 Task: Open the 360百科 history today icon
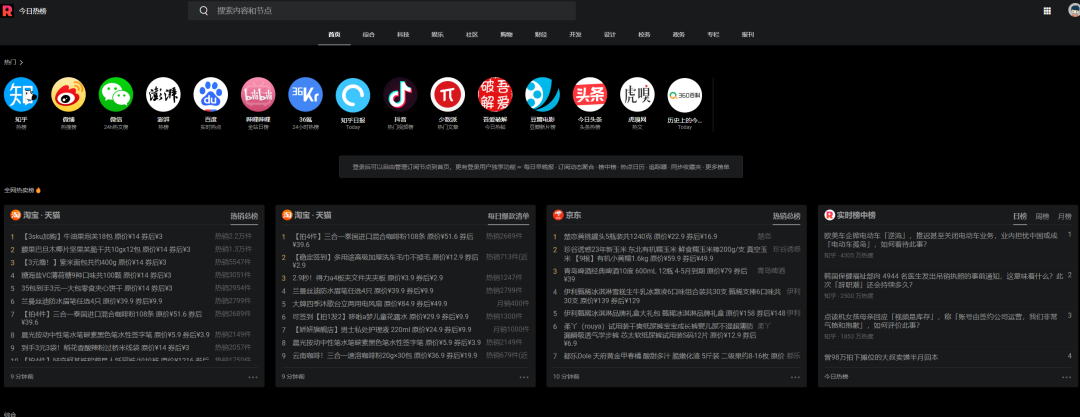click(x=685, y=94)
